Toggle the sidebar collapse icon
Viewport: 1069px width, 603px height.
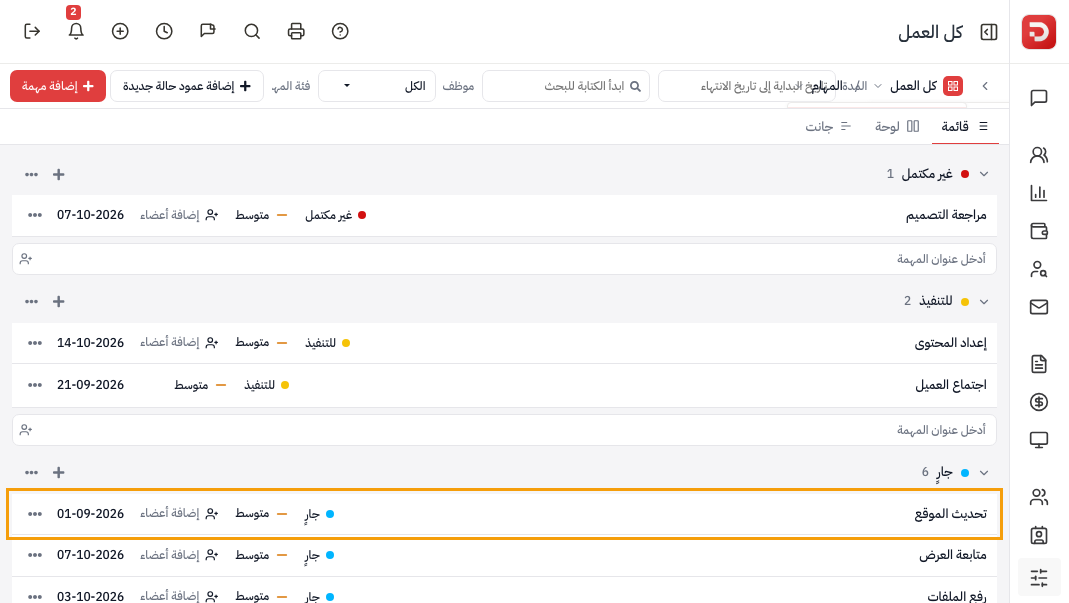(x=989, y=32)
